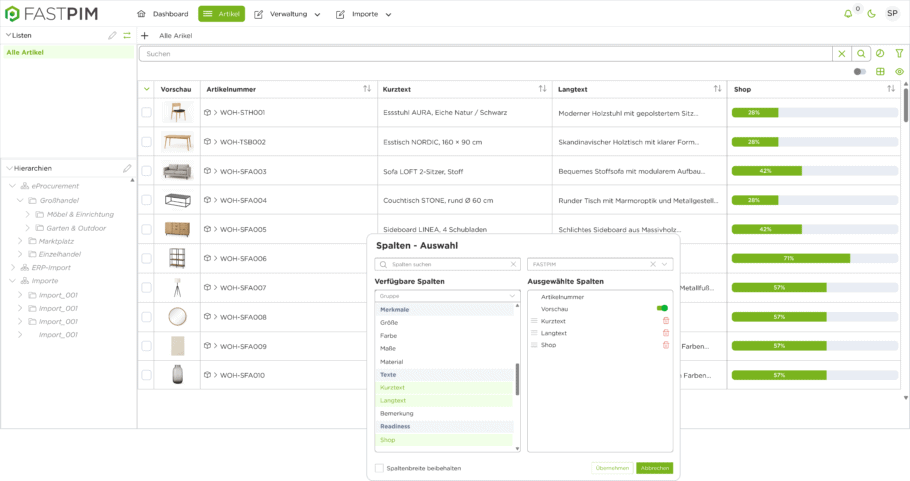Tick the checkbox for WOH-TSB002
This screenshot has height=481, width=910.
coord(146,142)
